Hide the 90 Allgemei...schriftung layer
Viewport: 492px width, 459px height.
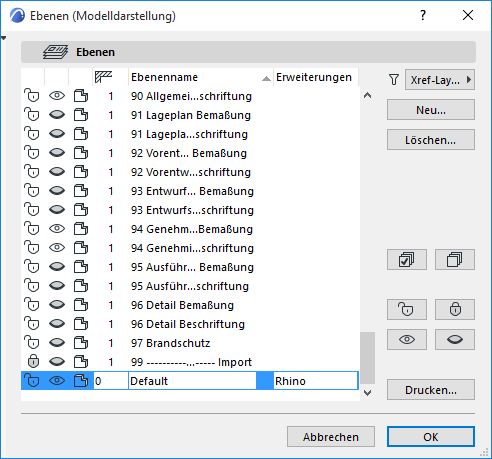click(57, 96)
